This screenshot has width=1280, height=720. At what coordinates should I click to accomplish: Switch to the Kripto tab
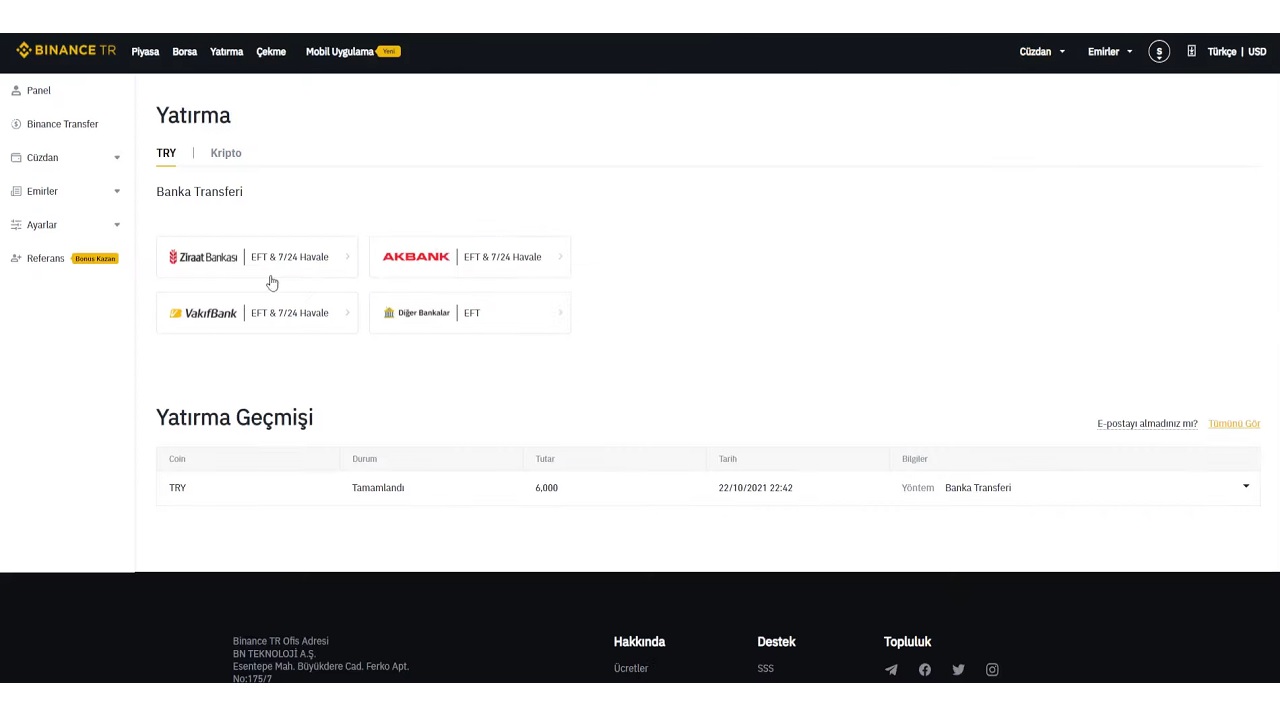(x=226, y=153)
